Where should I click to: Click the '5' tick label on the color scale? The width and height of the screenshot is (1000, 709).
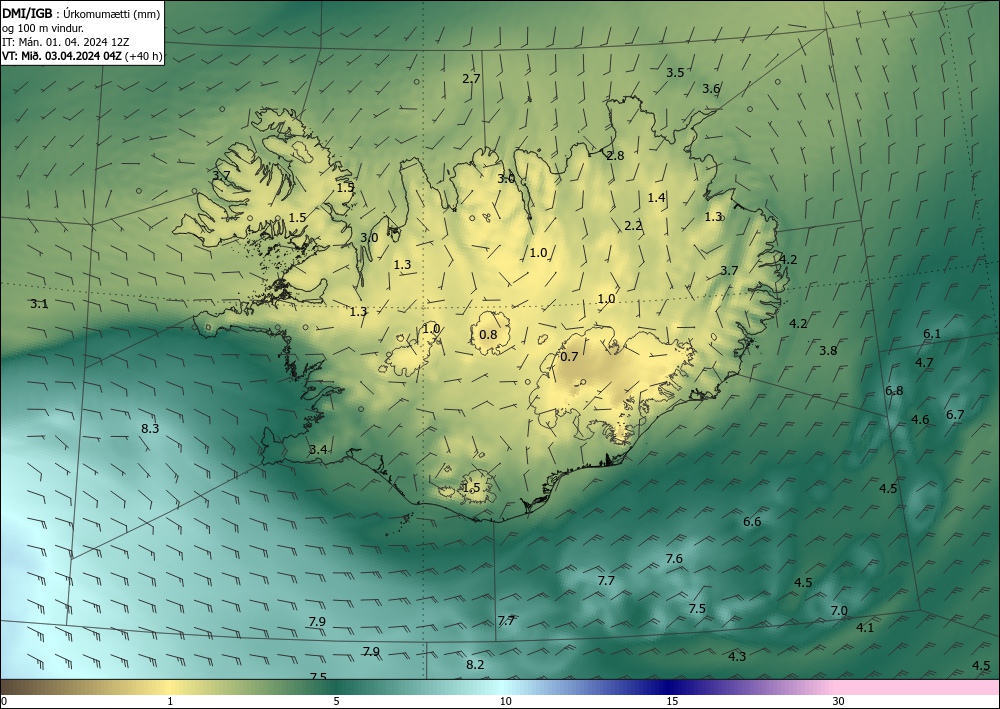pos(336,702)
